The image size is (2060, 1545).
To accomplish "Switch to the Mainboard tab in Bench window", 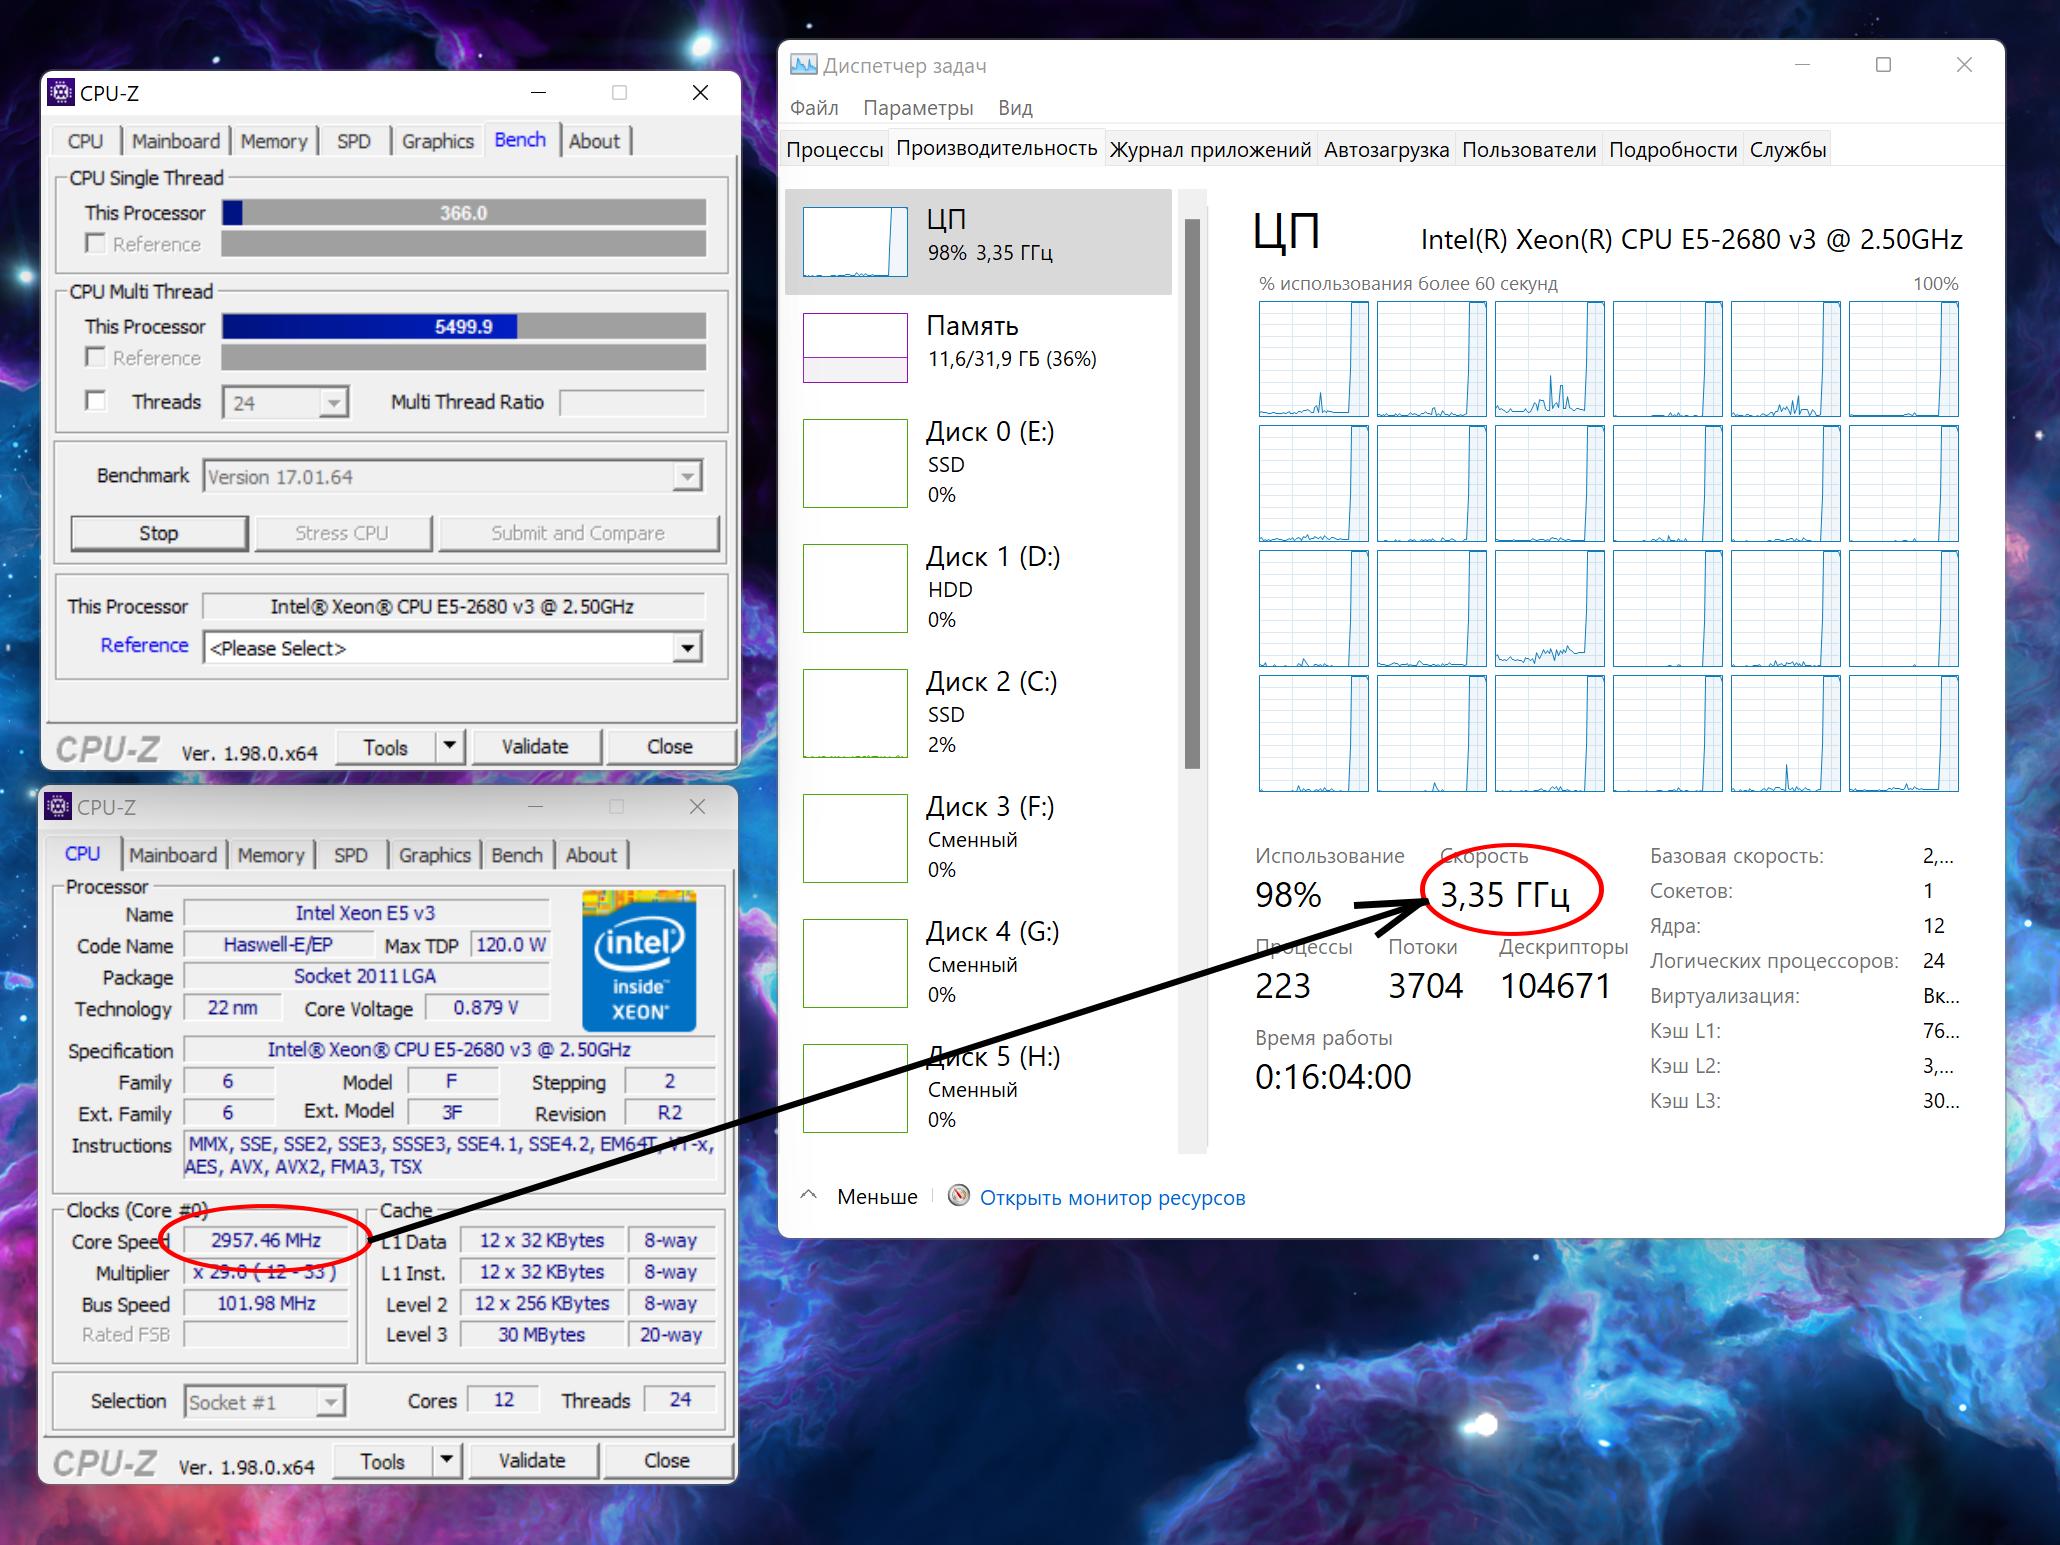I will tap(176, 141).
